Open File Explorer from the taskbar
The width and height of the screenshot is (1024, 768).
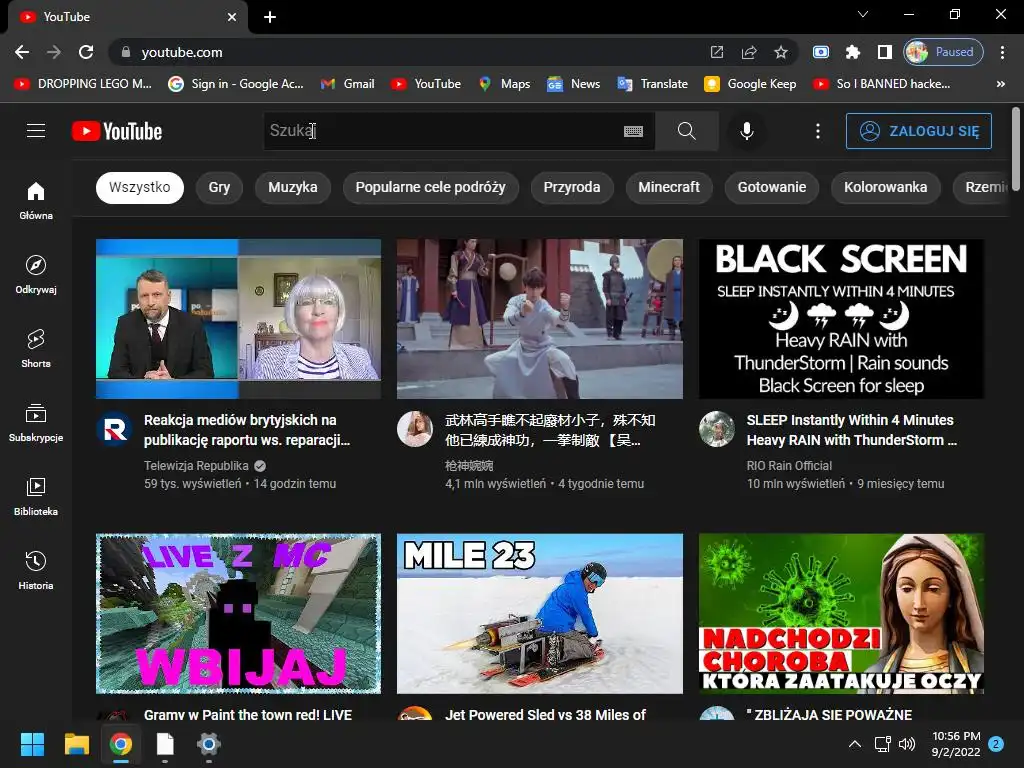click(76, 744)
